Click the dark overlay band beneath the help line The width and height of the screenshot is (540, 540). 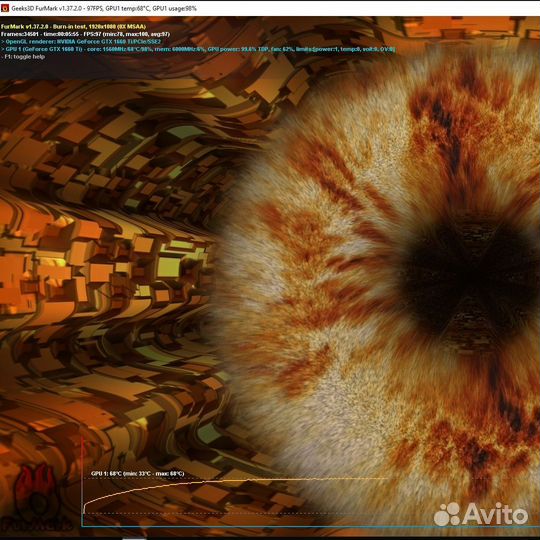click(103, 69)
